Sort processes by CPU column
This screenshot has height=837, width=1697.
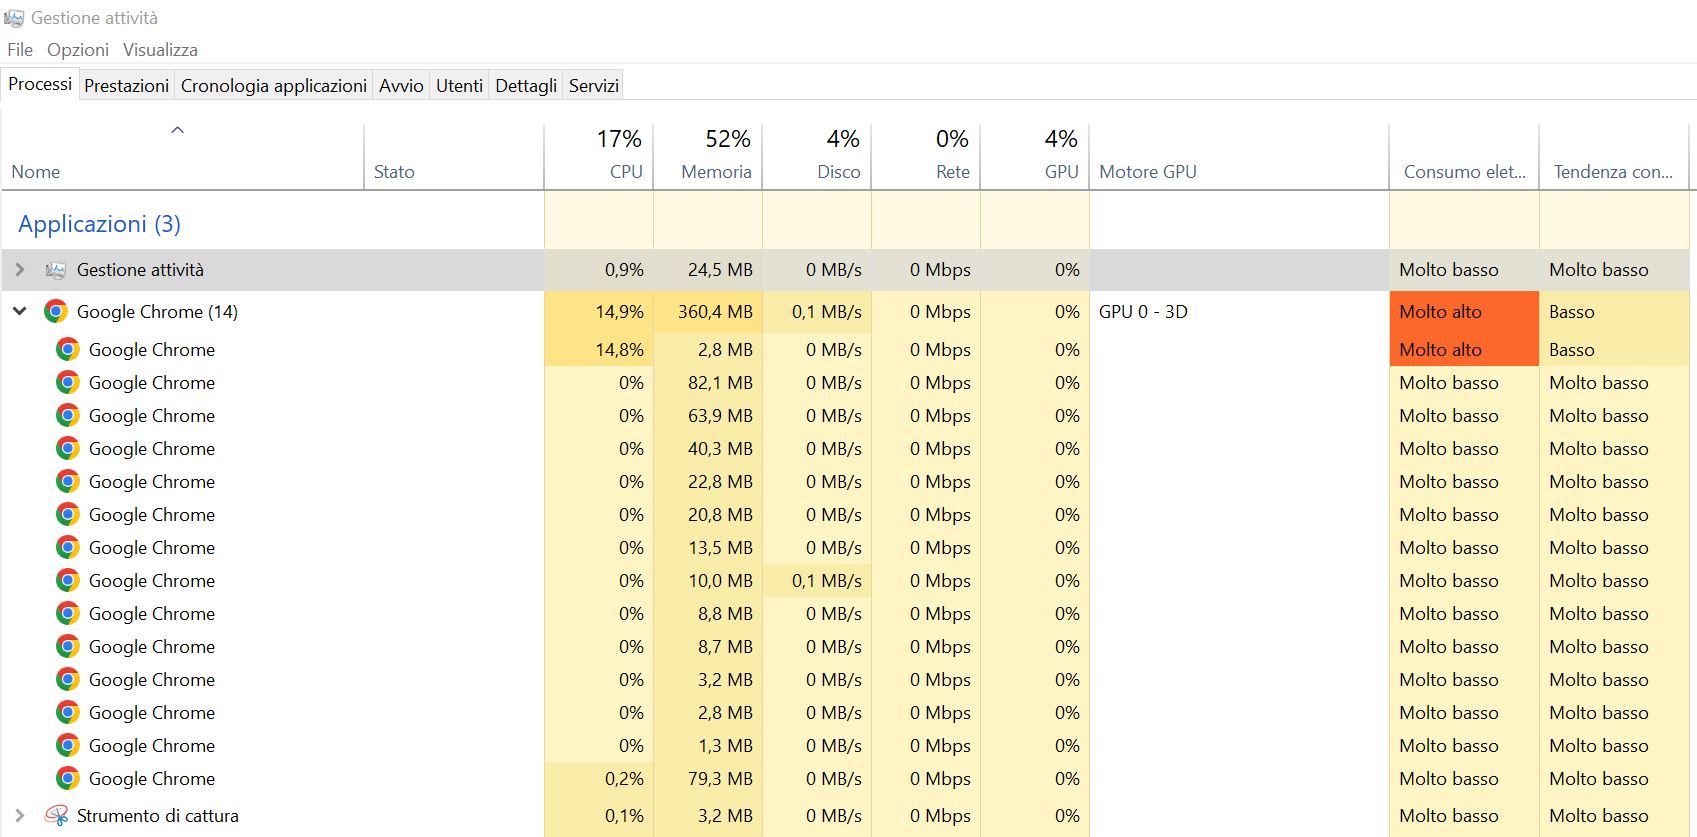[598, 157]
